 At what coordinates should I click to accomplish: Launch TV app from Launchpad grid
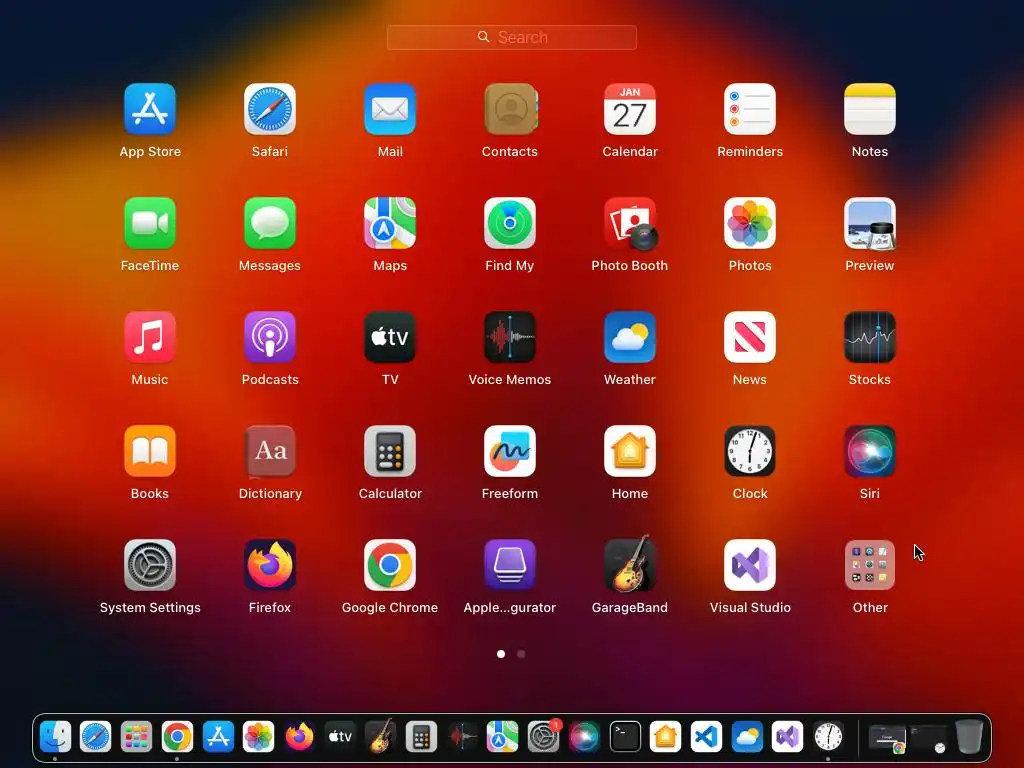tap(390, 337)
